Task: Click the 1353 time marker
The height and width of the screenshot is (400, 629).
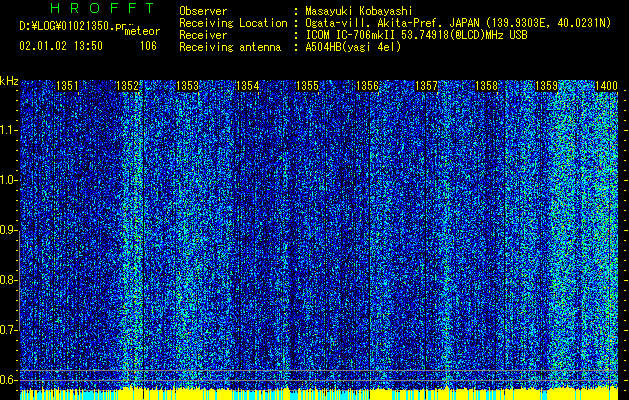Action: [x=187, y=86]
